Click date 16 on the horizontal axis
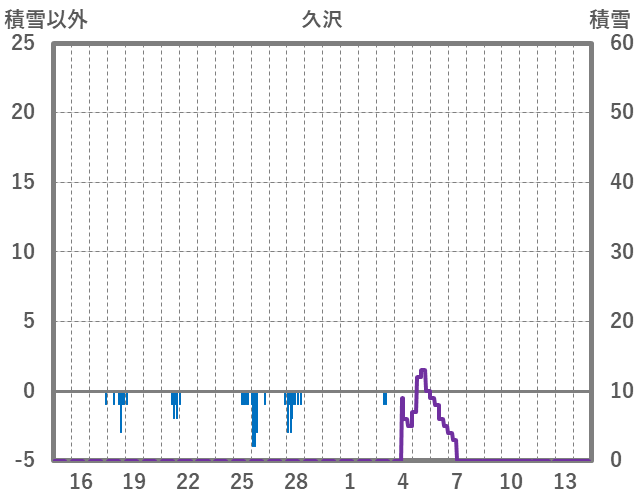Image resolution: width=636 pixels, height=501 pixels. [81, 481]
